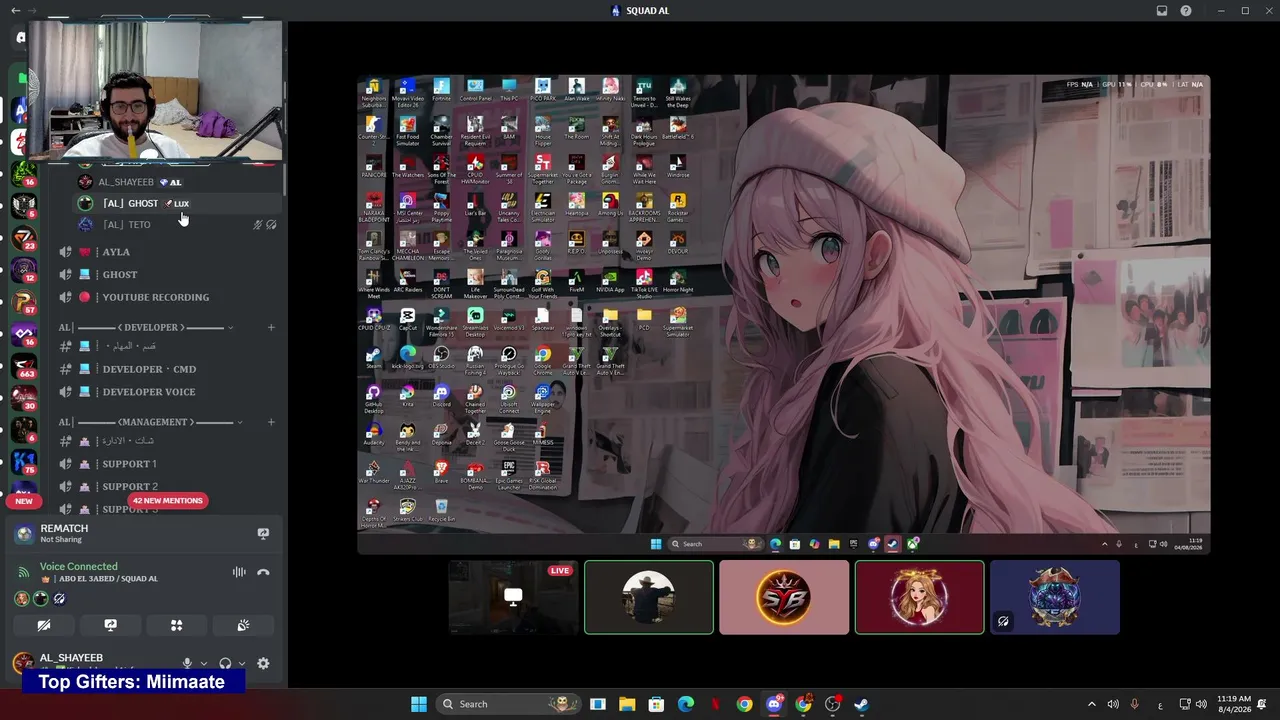Viewport: 1280px width, 720px height.
Task: Select the deafened purple avatar participant tile
Action: click(x=1055, y=597)
